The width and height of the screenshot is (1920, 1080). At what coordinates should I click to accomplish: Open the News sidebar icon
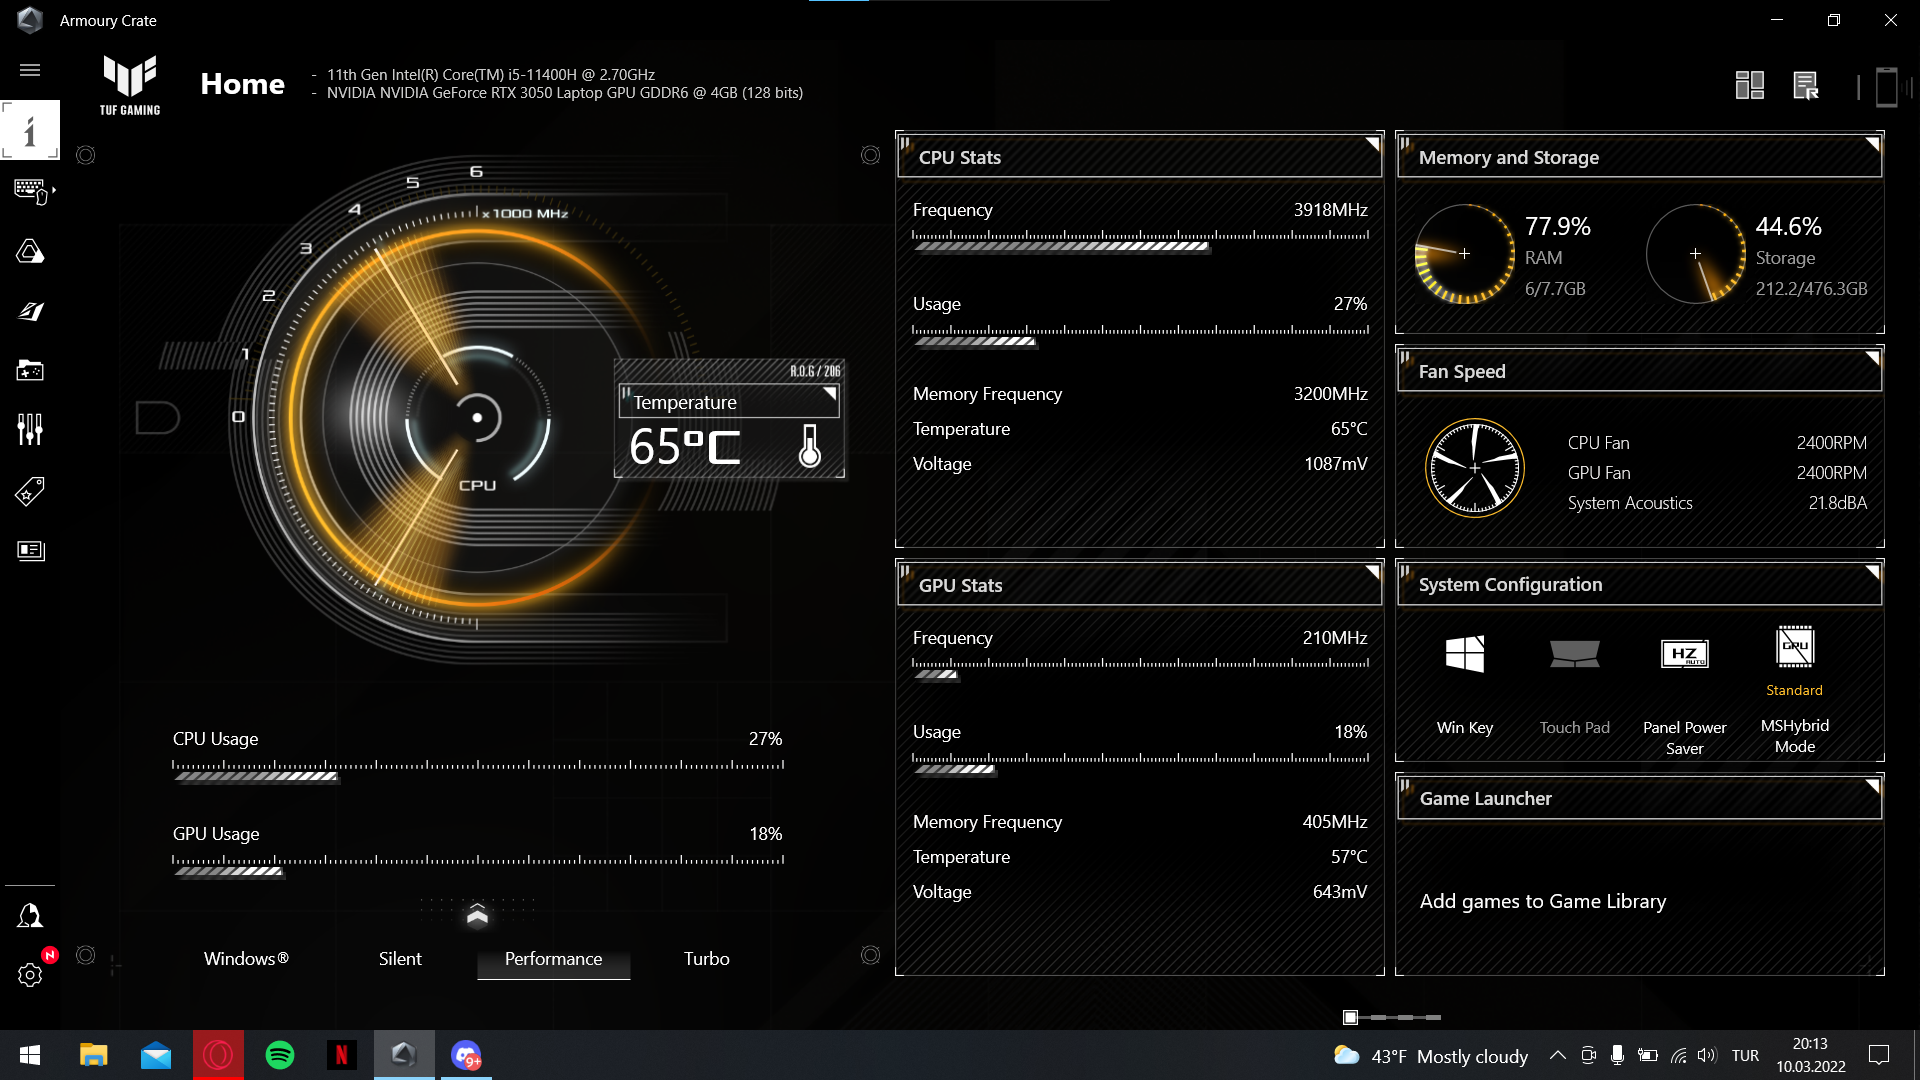tap(30, 551)
